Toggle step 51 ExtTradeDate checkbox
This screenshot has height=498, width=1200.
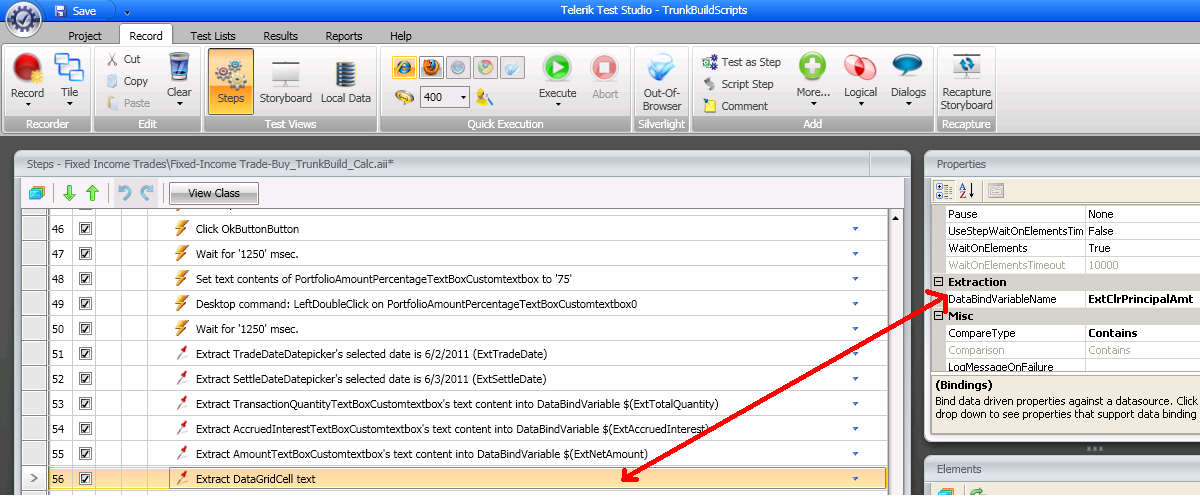click(85, 354)
